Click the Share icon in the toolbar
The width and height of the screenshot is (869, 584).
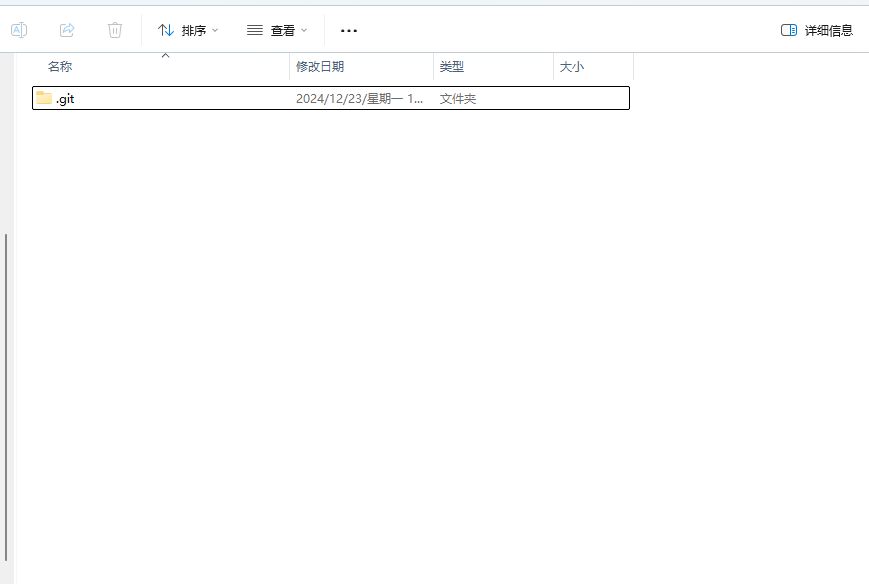click(x=66, y=30)
